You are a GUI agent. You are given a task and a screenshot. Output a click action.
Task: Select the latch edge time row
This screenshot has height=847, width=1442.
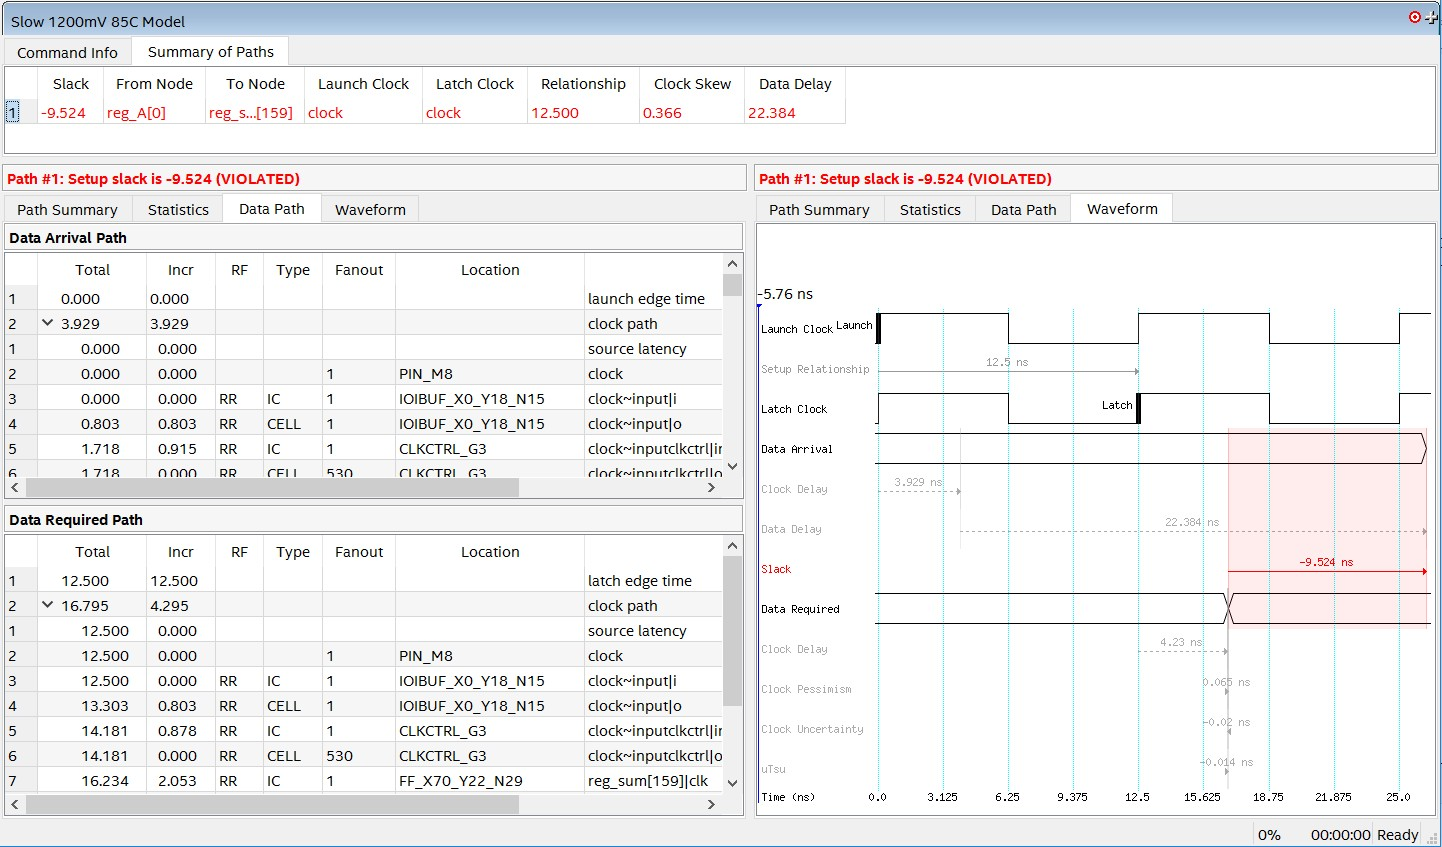click(364, 580)
